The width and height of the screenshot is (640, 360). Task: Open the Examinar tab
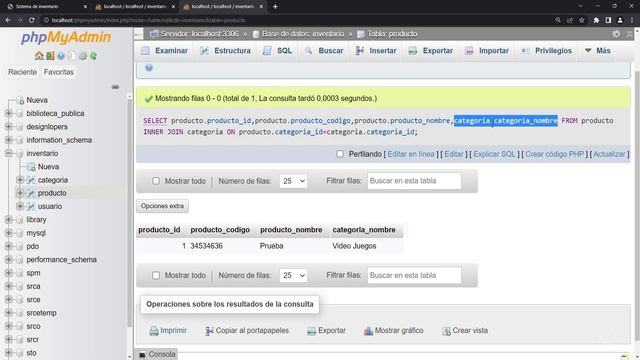pyautogui.click(x=164, y=51)
